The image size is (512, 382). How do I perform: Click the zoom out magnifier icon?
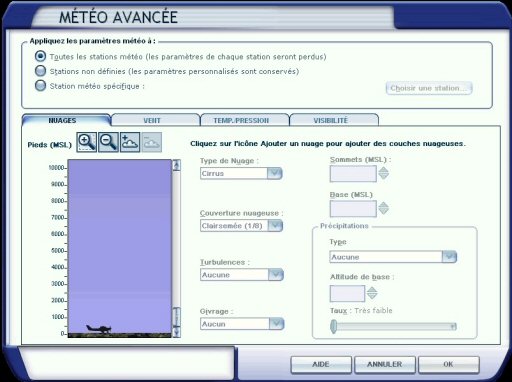point(108,142)
